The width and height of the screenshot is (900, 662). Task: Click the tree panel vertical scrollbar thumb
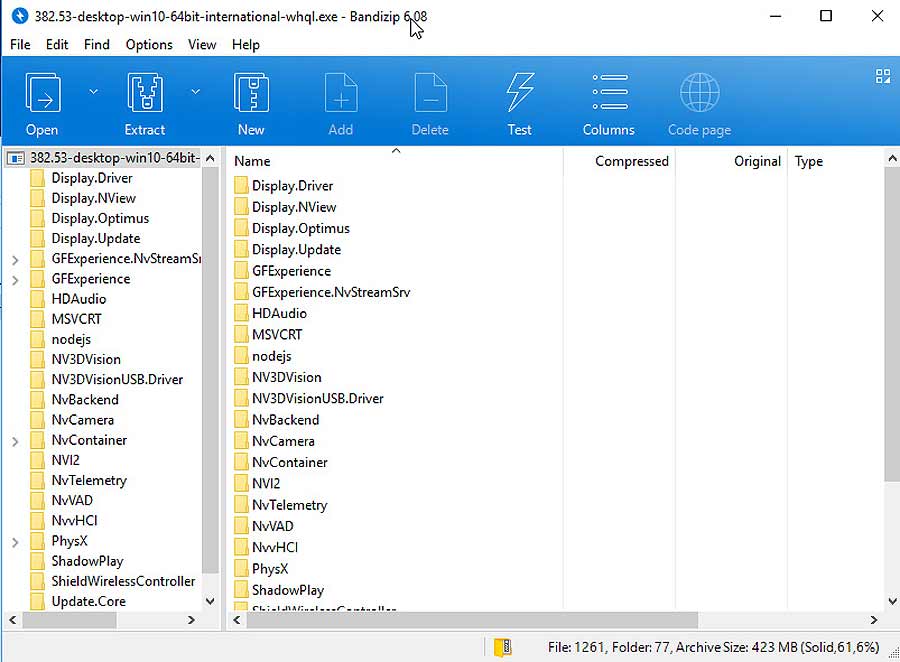point(210,370)
